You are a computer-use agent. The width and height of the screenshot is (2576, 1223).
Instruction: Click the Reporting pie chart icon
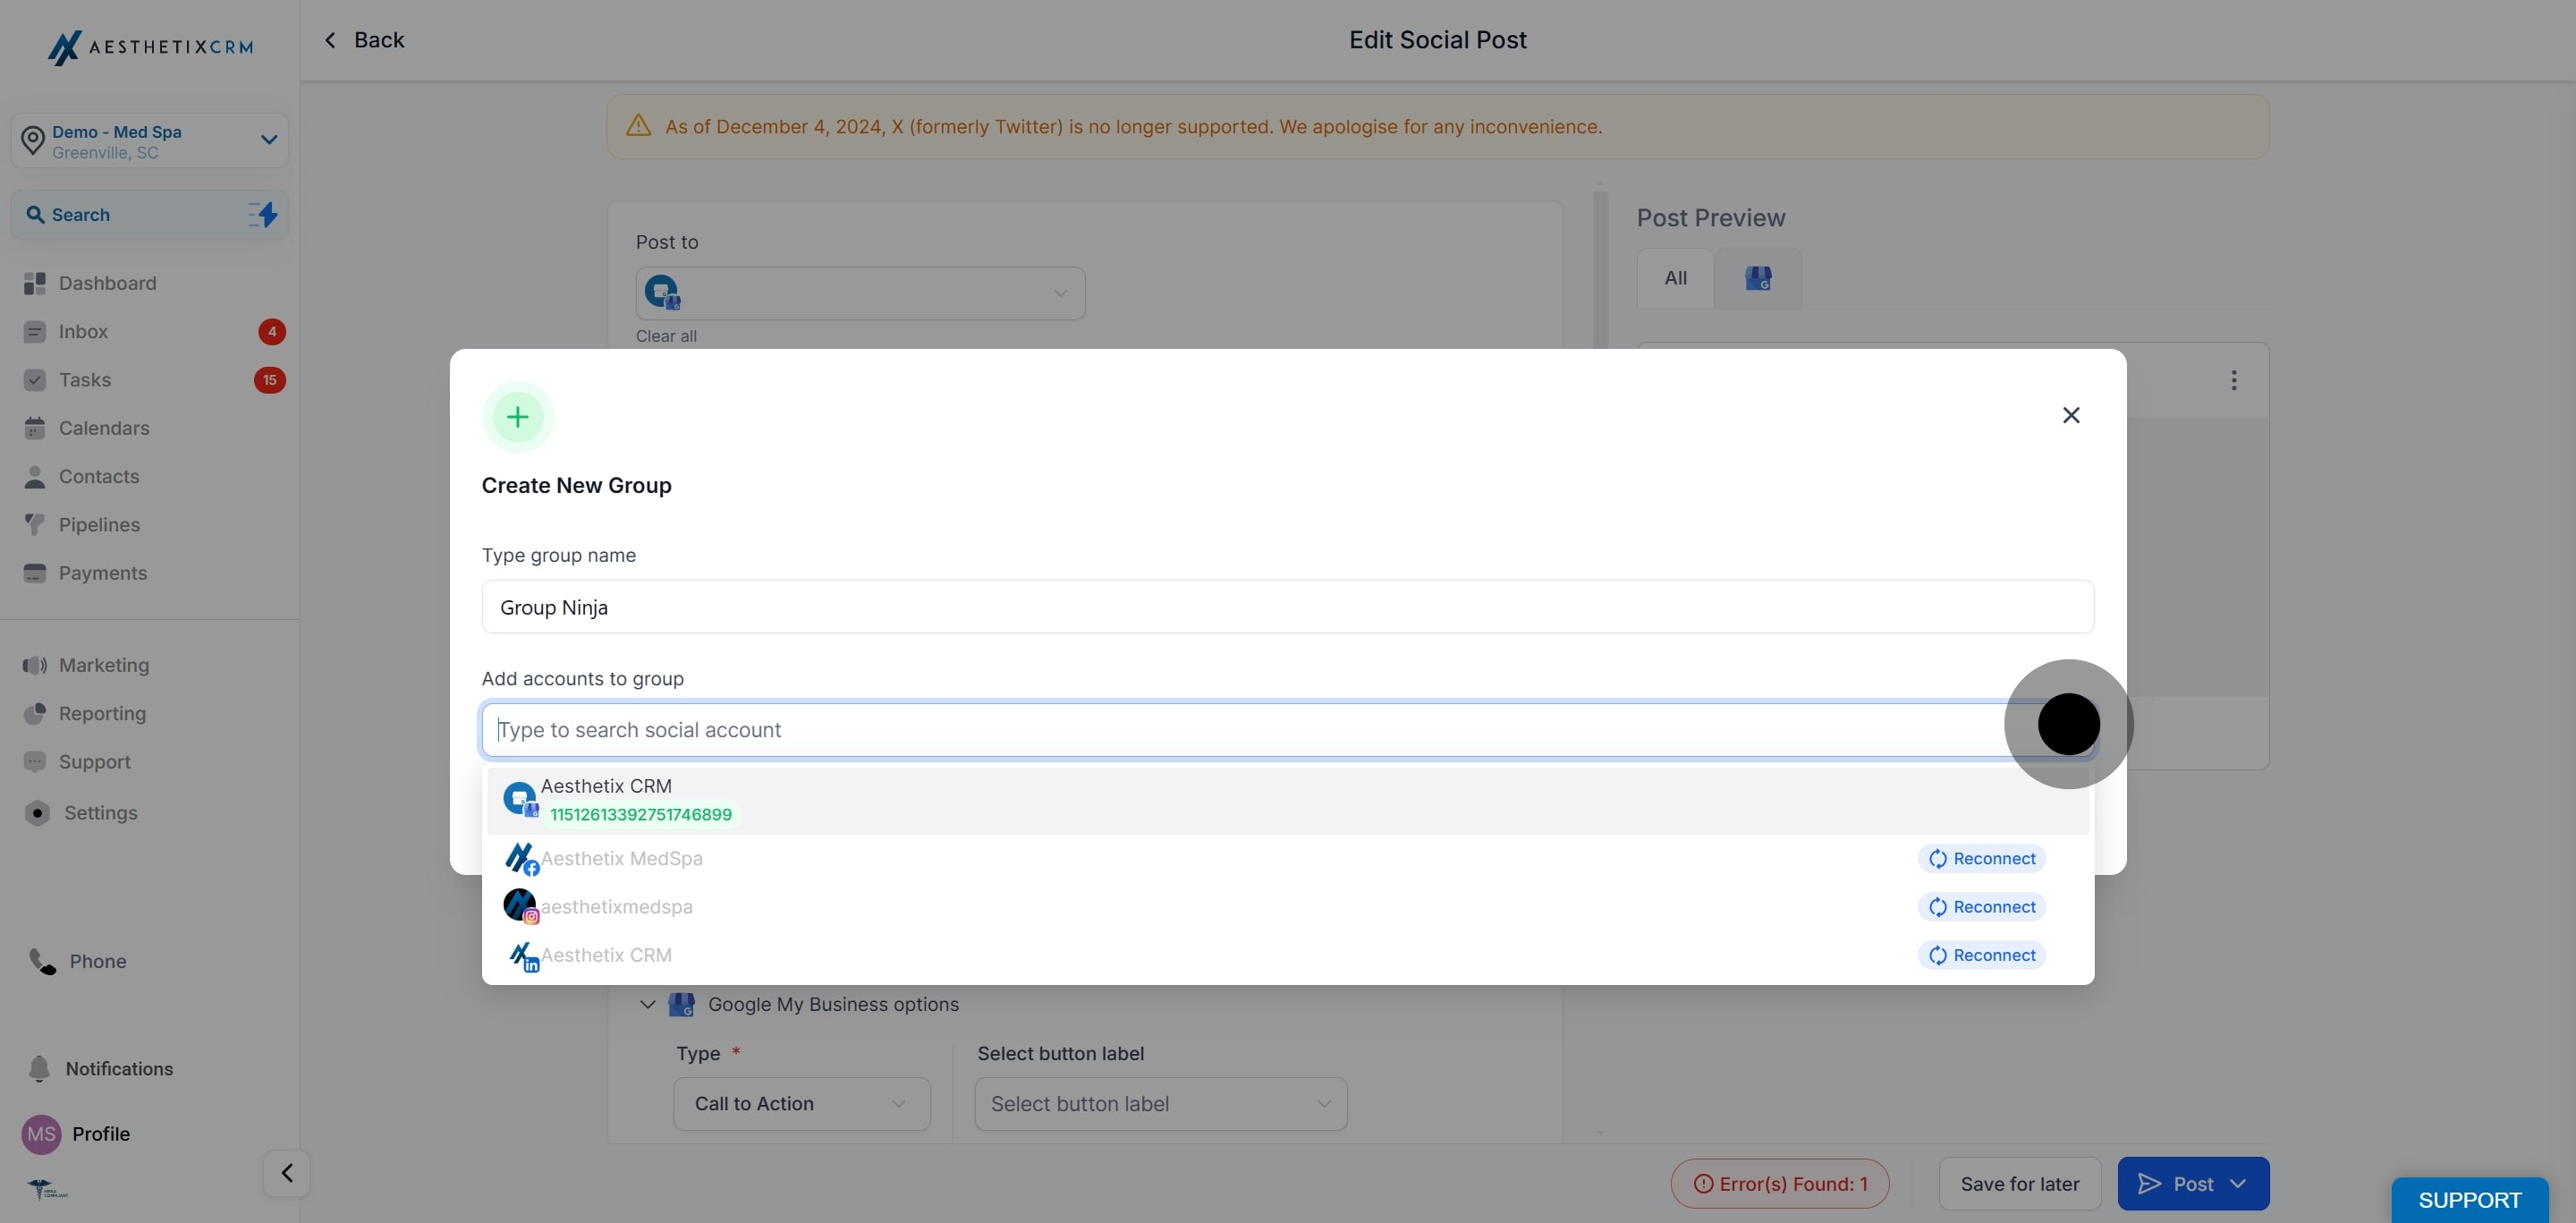point(35,713)
